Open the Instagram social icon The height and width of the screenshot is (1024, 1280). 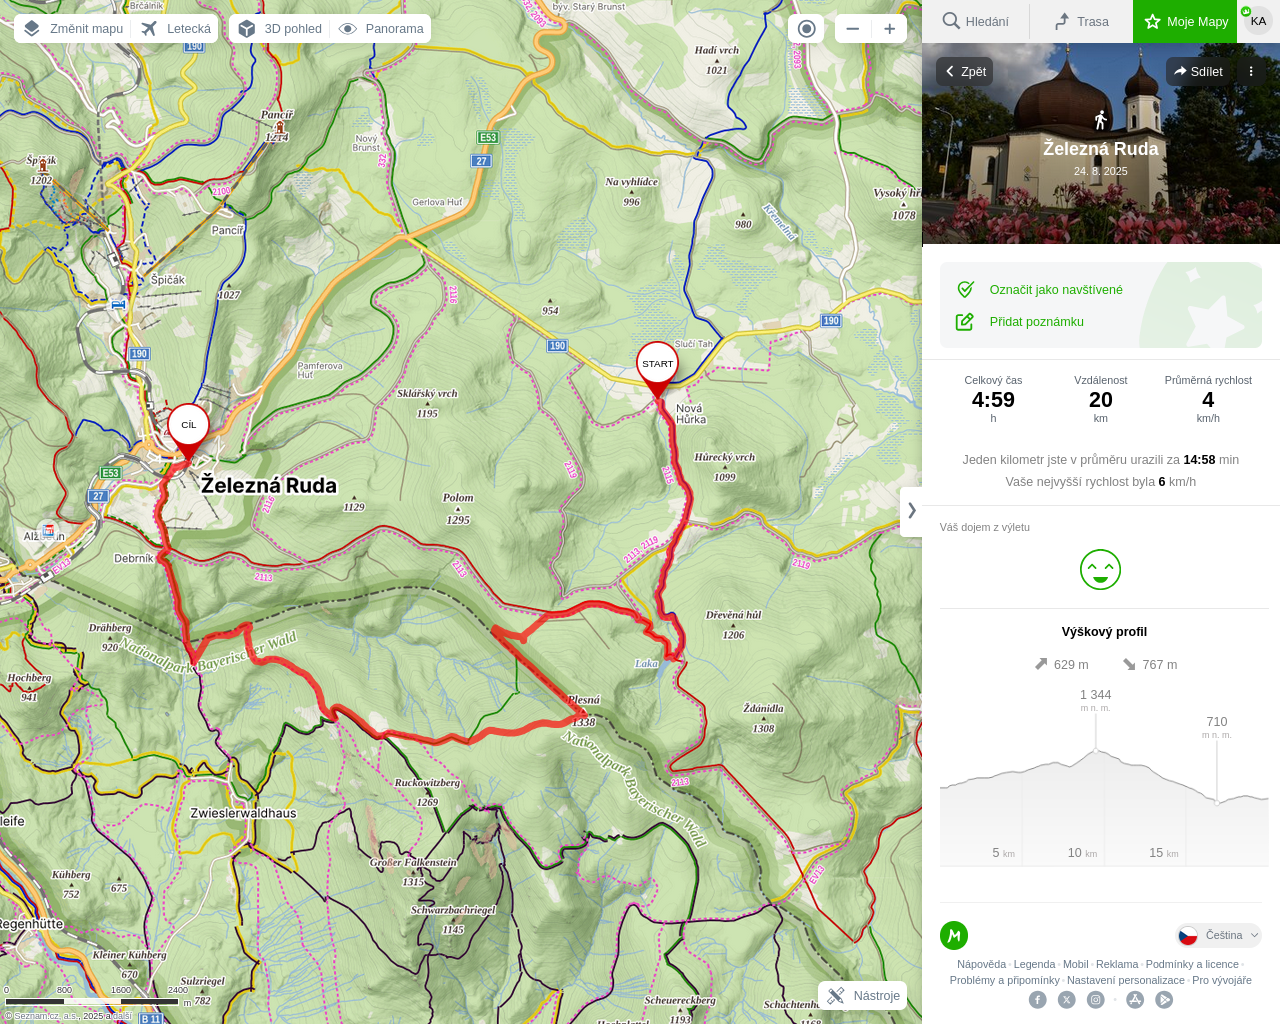[x=1096, y=1000]
